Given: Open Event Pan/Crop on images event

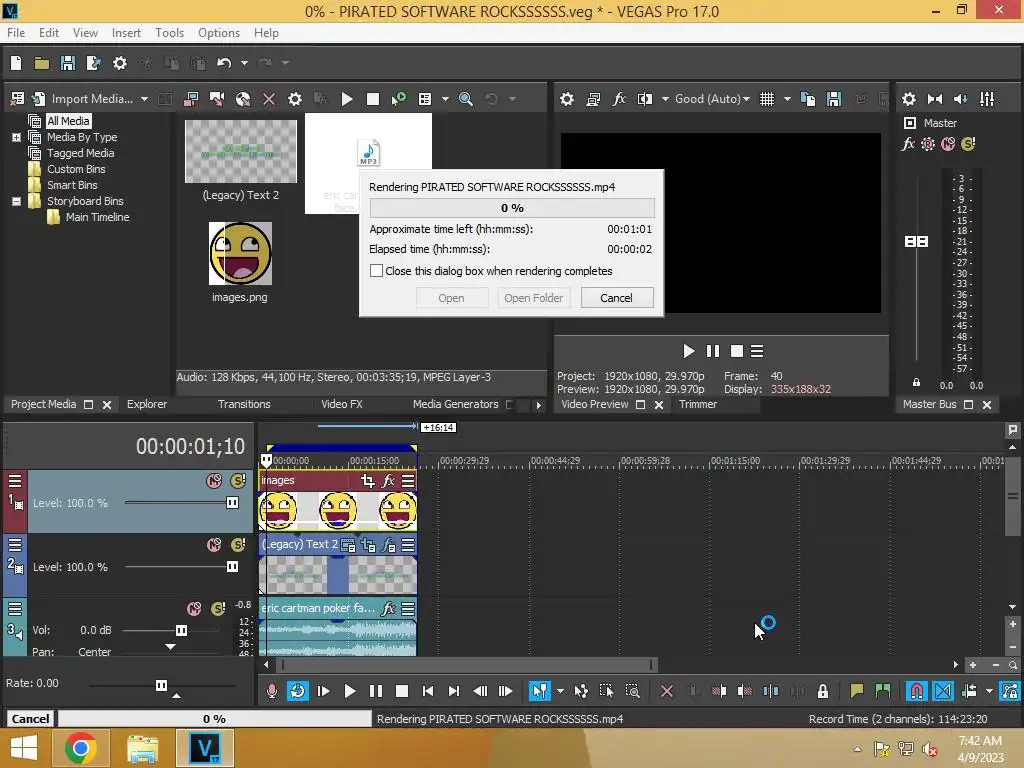Looking at the screenshot, I should (368, 481).
